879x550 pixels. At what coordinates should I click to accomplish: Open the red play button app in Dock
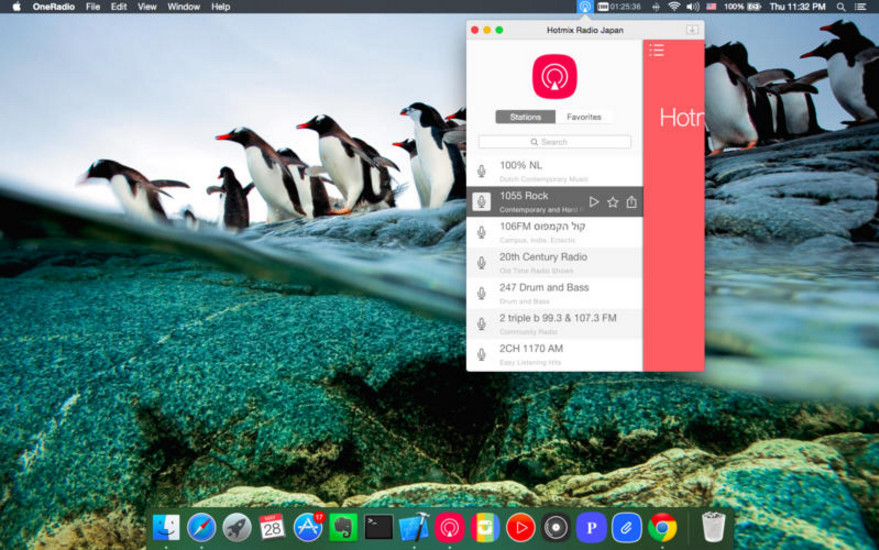(520, 528)
